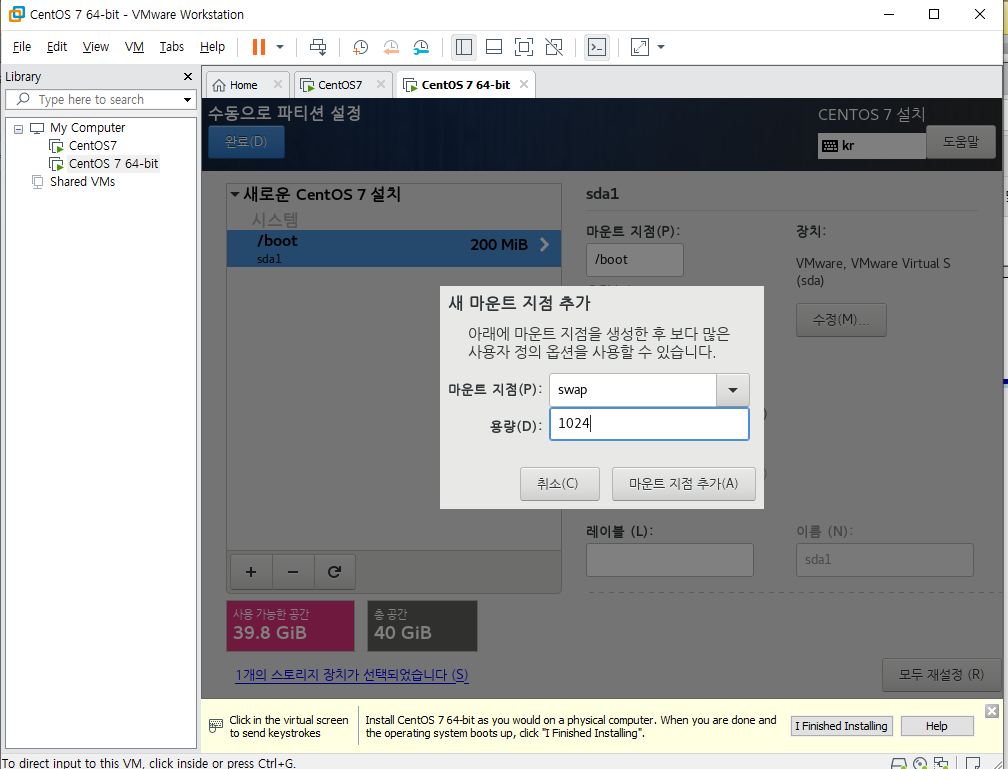Close the Home tab

point(278,84)
